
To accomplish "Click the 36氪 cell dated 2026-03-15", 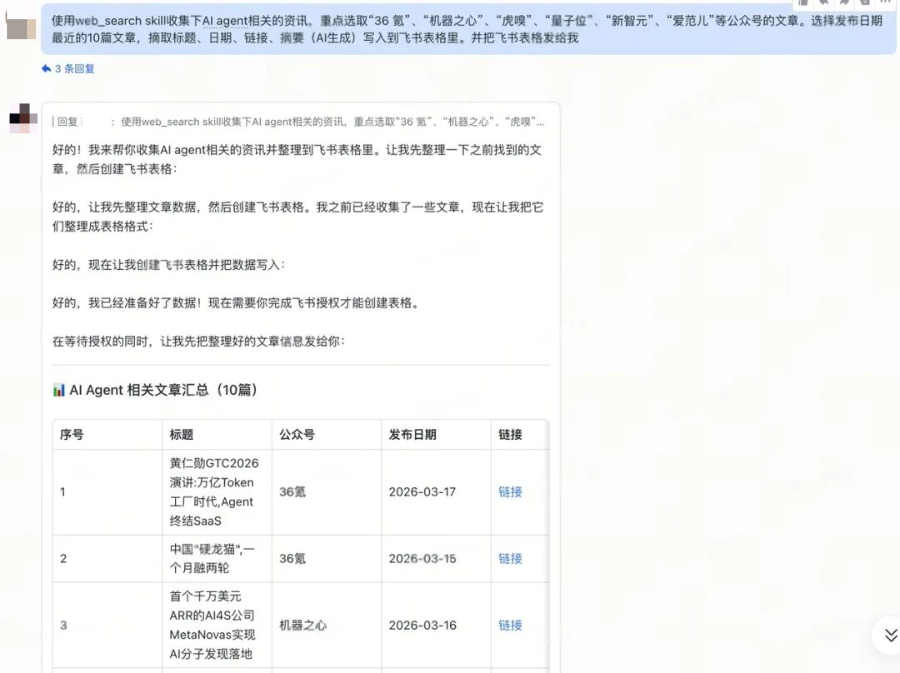I will tap(327, 558).
